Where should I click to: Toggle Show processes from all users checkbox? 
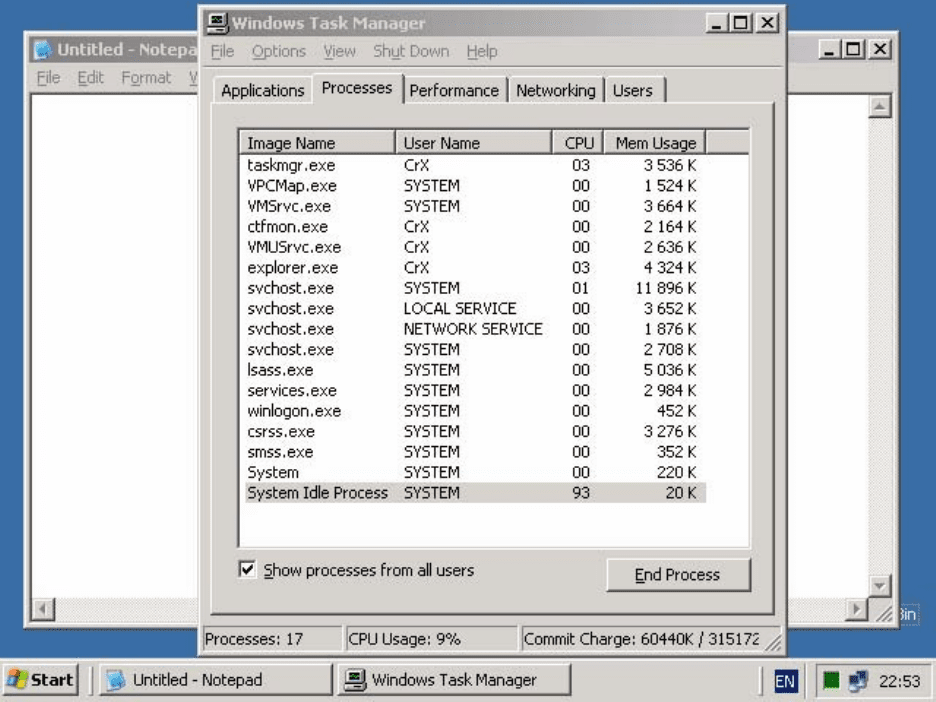[247, 569]
